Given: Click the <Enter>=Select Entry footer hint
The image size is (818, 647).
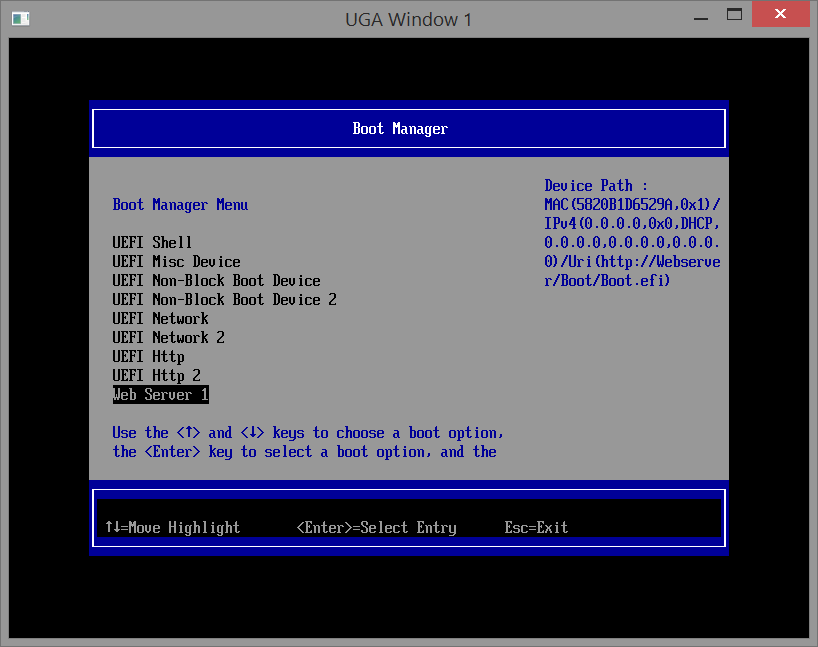Looking at the screenshot, I should pos(376,528).
